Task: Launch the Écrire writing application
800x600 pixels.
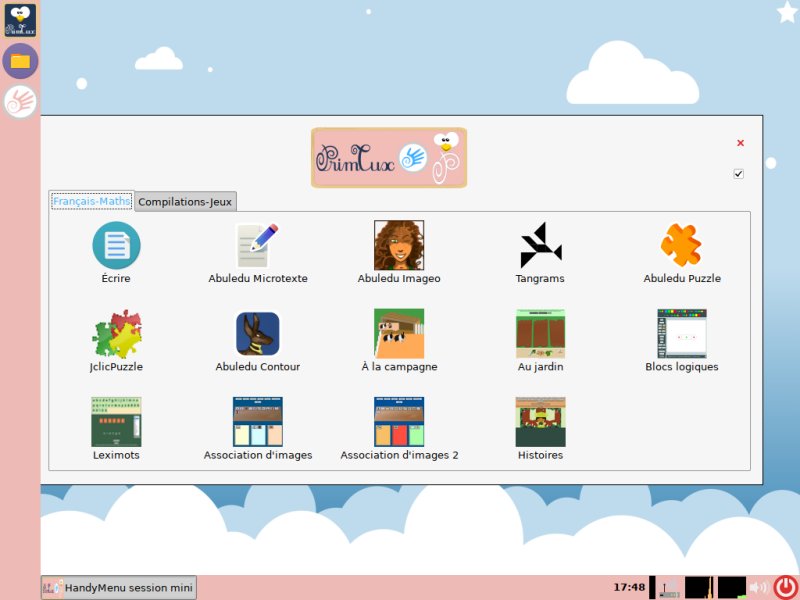Action: (x=116, y=243)
